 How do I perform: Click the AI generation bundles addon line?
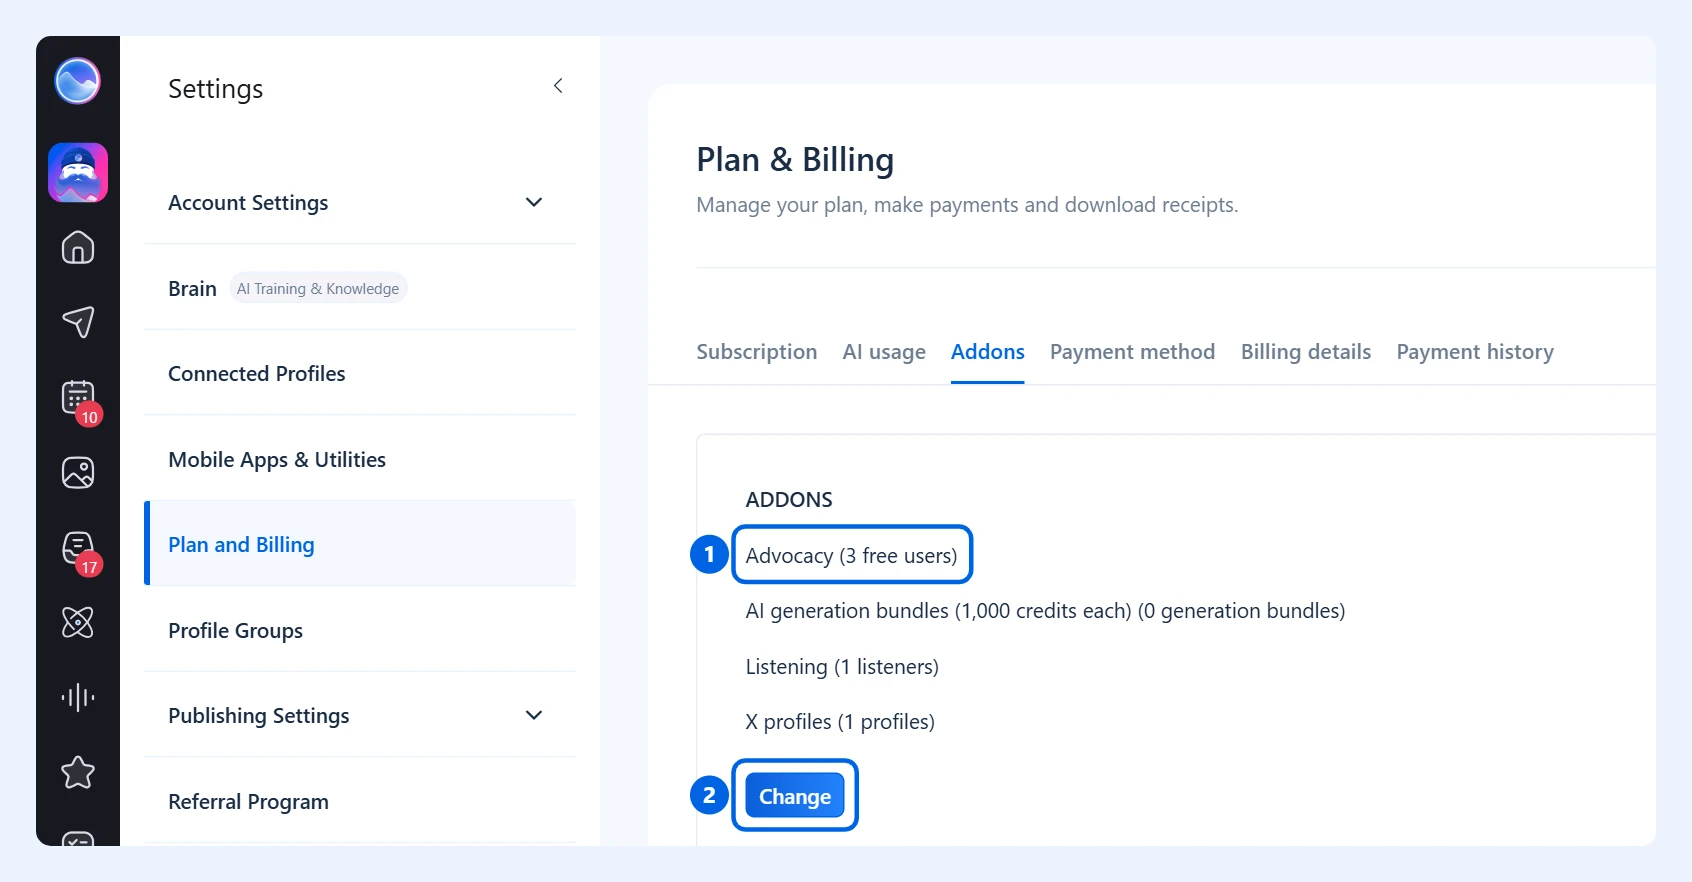(1045, 611)
